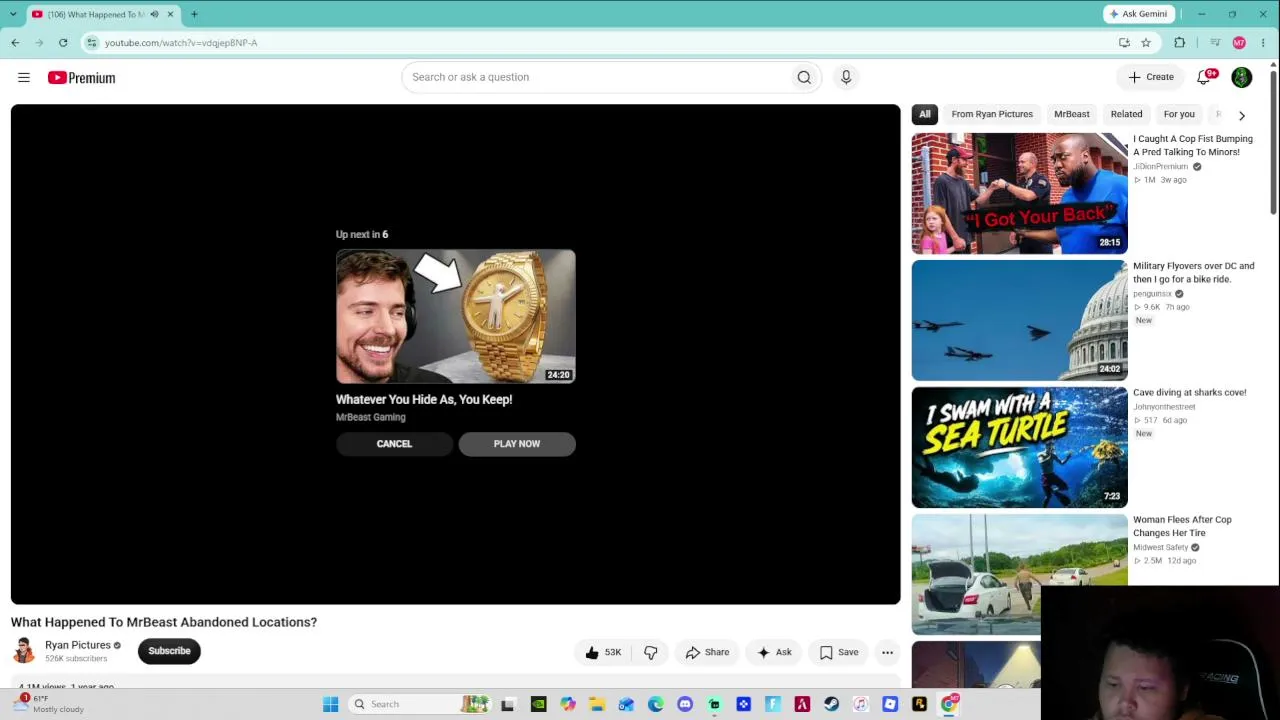Open more actions three-dot menu

[x=887, y=652]
